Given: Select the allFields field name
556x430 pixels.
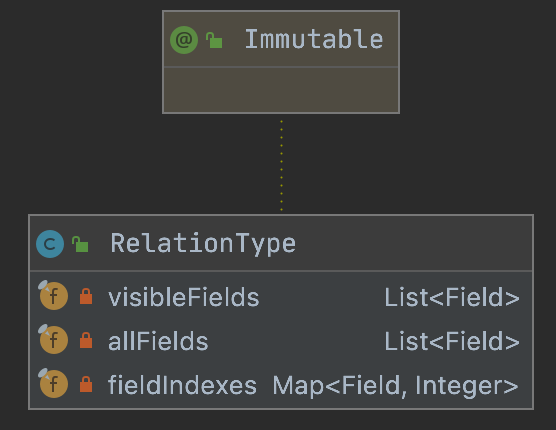Looking at the screenshot, I should pos(158,341).
